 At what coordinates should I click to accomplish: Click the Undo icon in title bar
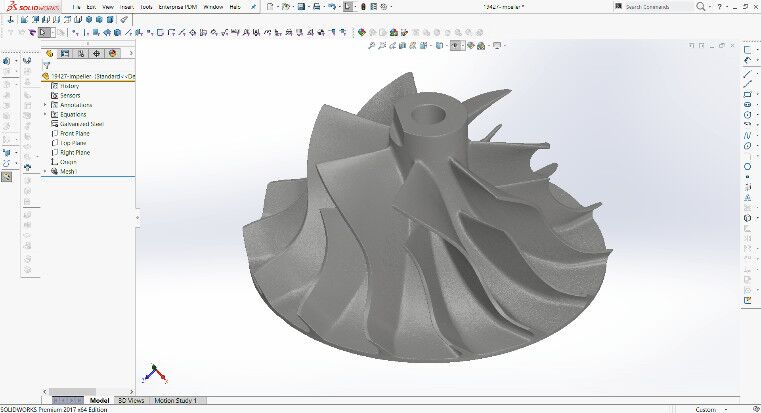pos(332,7)
